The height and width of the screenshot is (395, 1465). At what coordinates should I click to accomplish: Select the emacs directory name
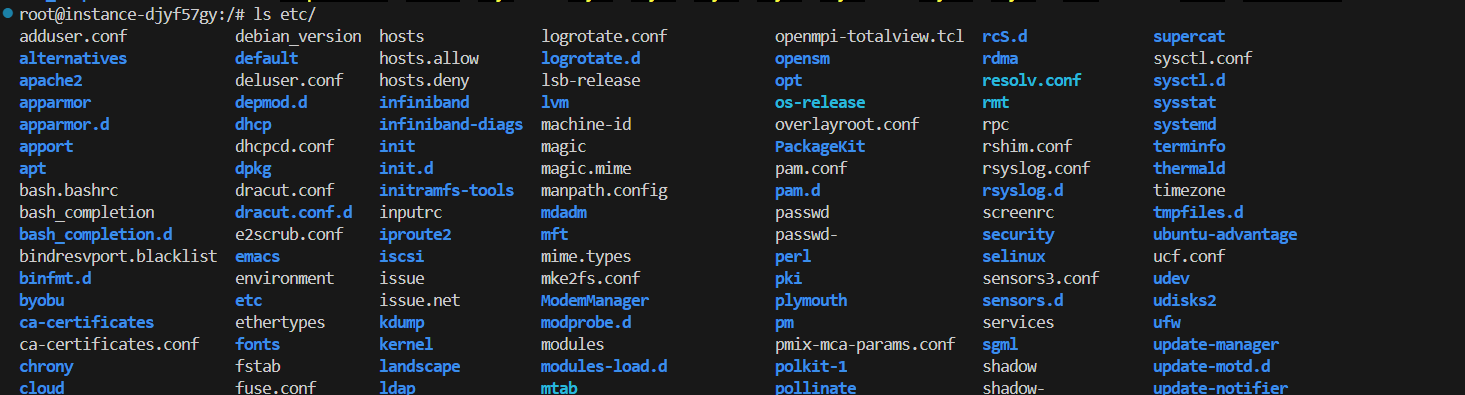257,256
